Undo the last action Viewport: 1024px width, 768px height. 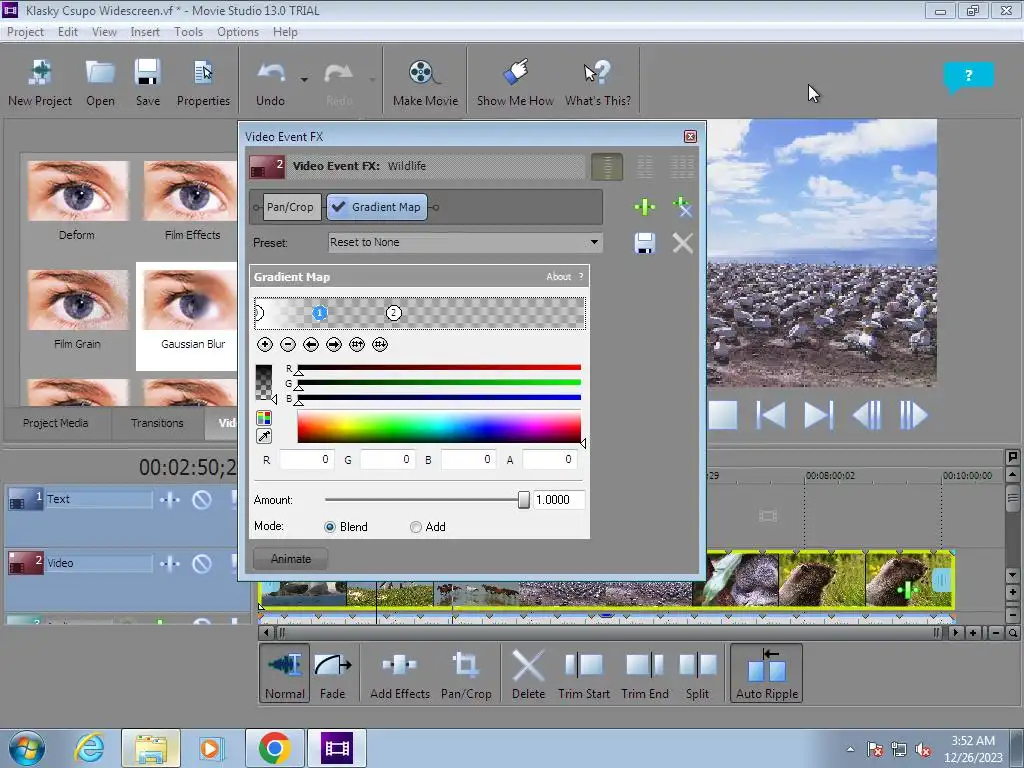pyautogui.click(x=270, y=83)
